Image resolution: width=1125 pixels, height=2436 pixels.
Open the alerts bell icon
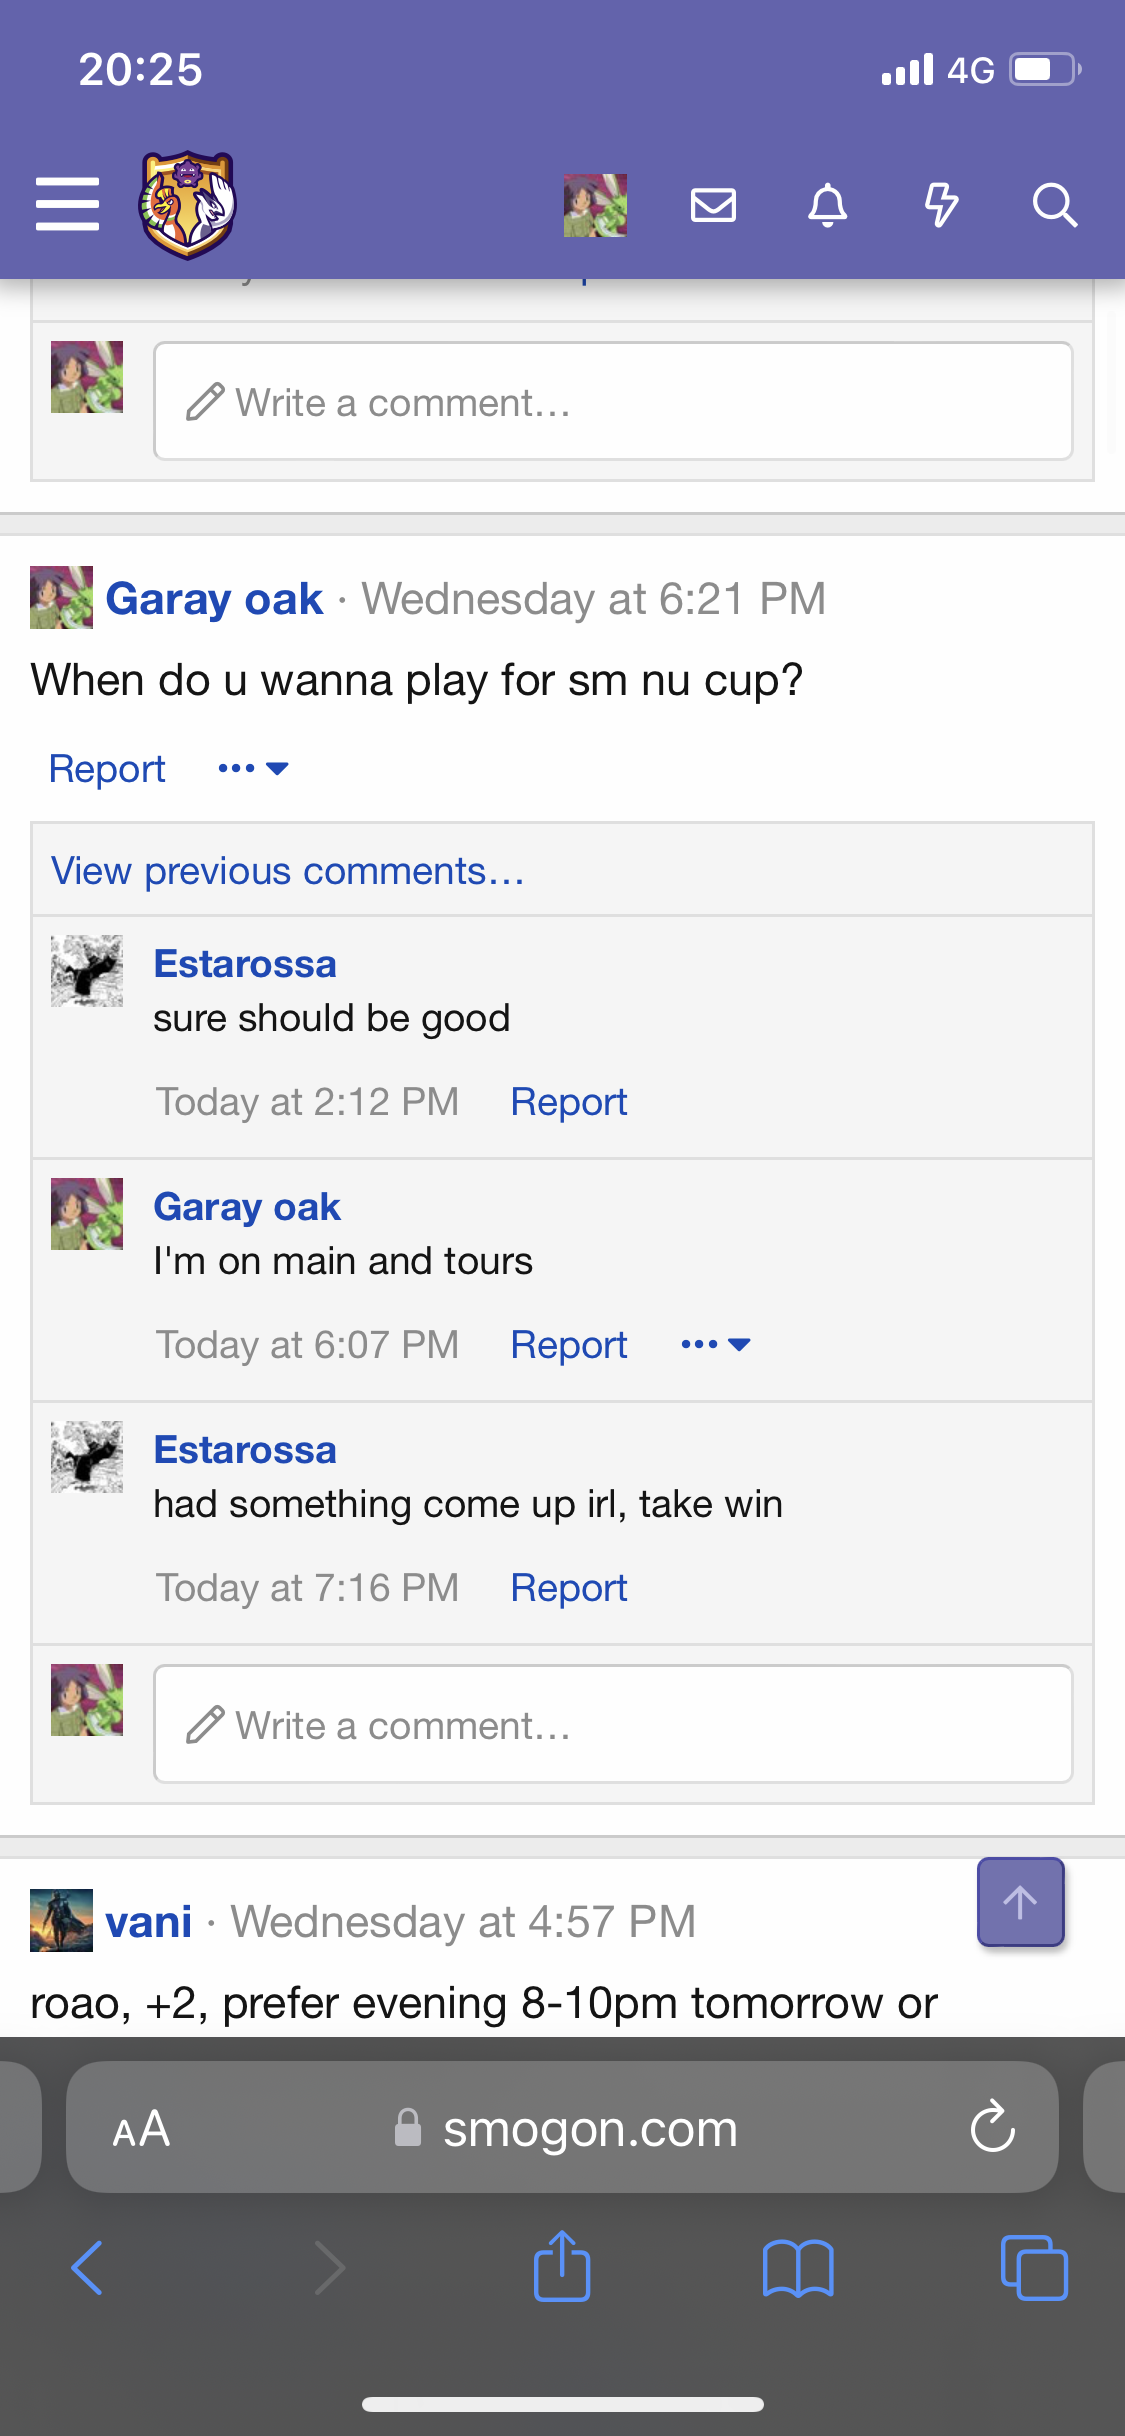pyautogui.click(x=828, y=205)
